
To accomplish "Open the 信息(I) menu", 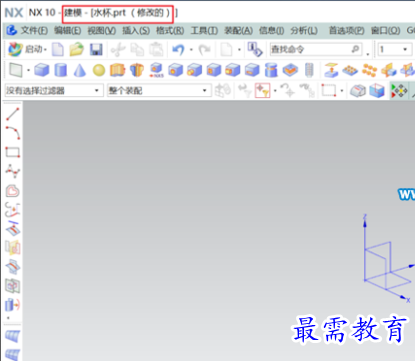I will click(x=271, y=31).
